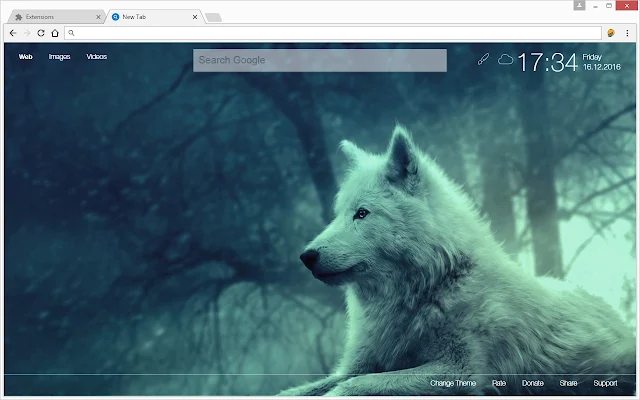640x400 pixels.
Task: Open the Share link
Action: tap(568, 383)
